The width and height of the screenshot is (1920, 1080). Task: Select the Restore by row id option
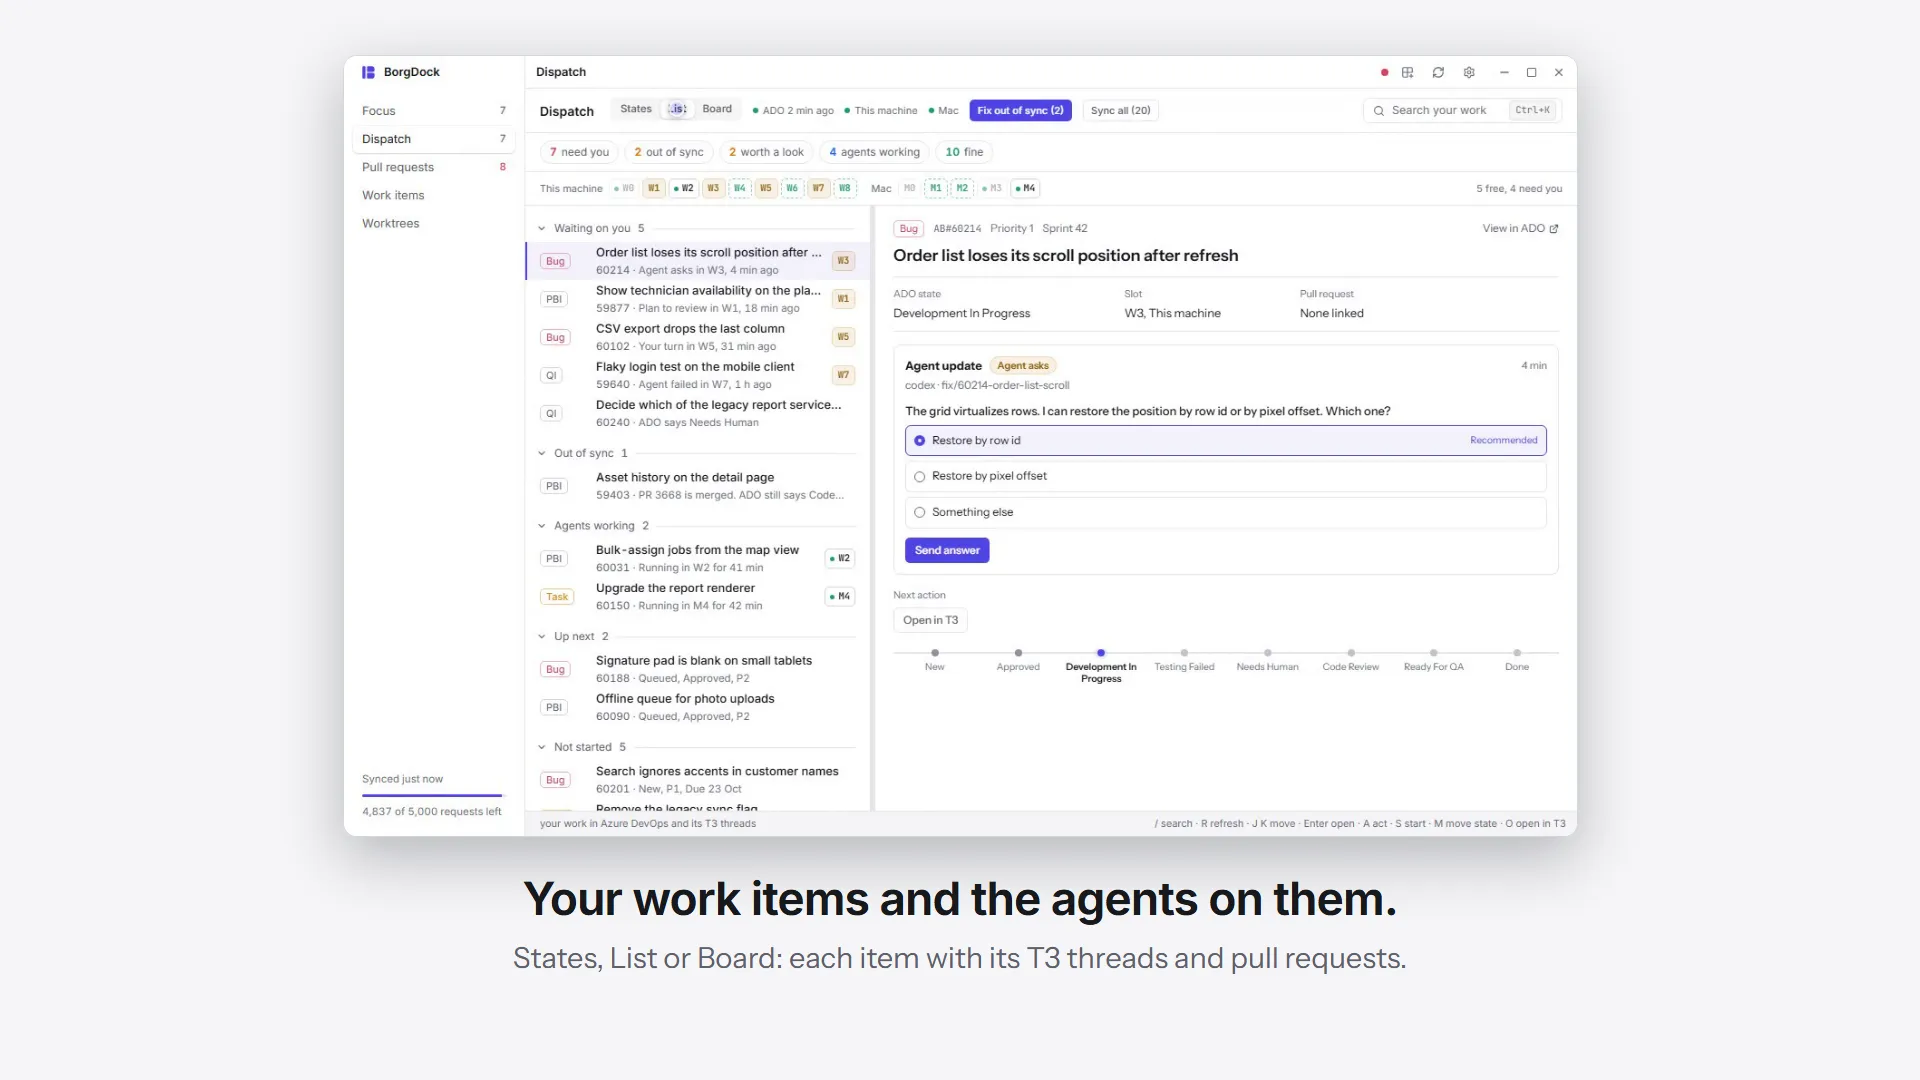click(x=1225, y=440)
